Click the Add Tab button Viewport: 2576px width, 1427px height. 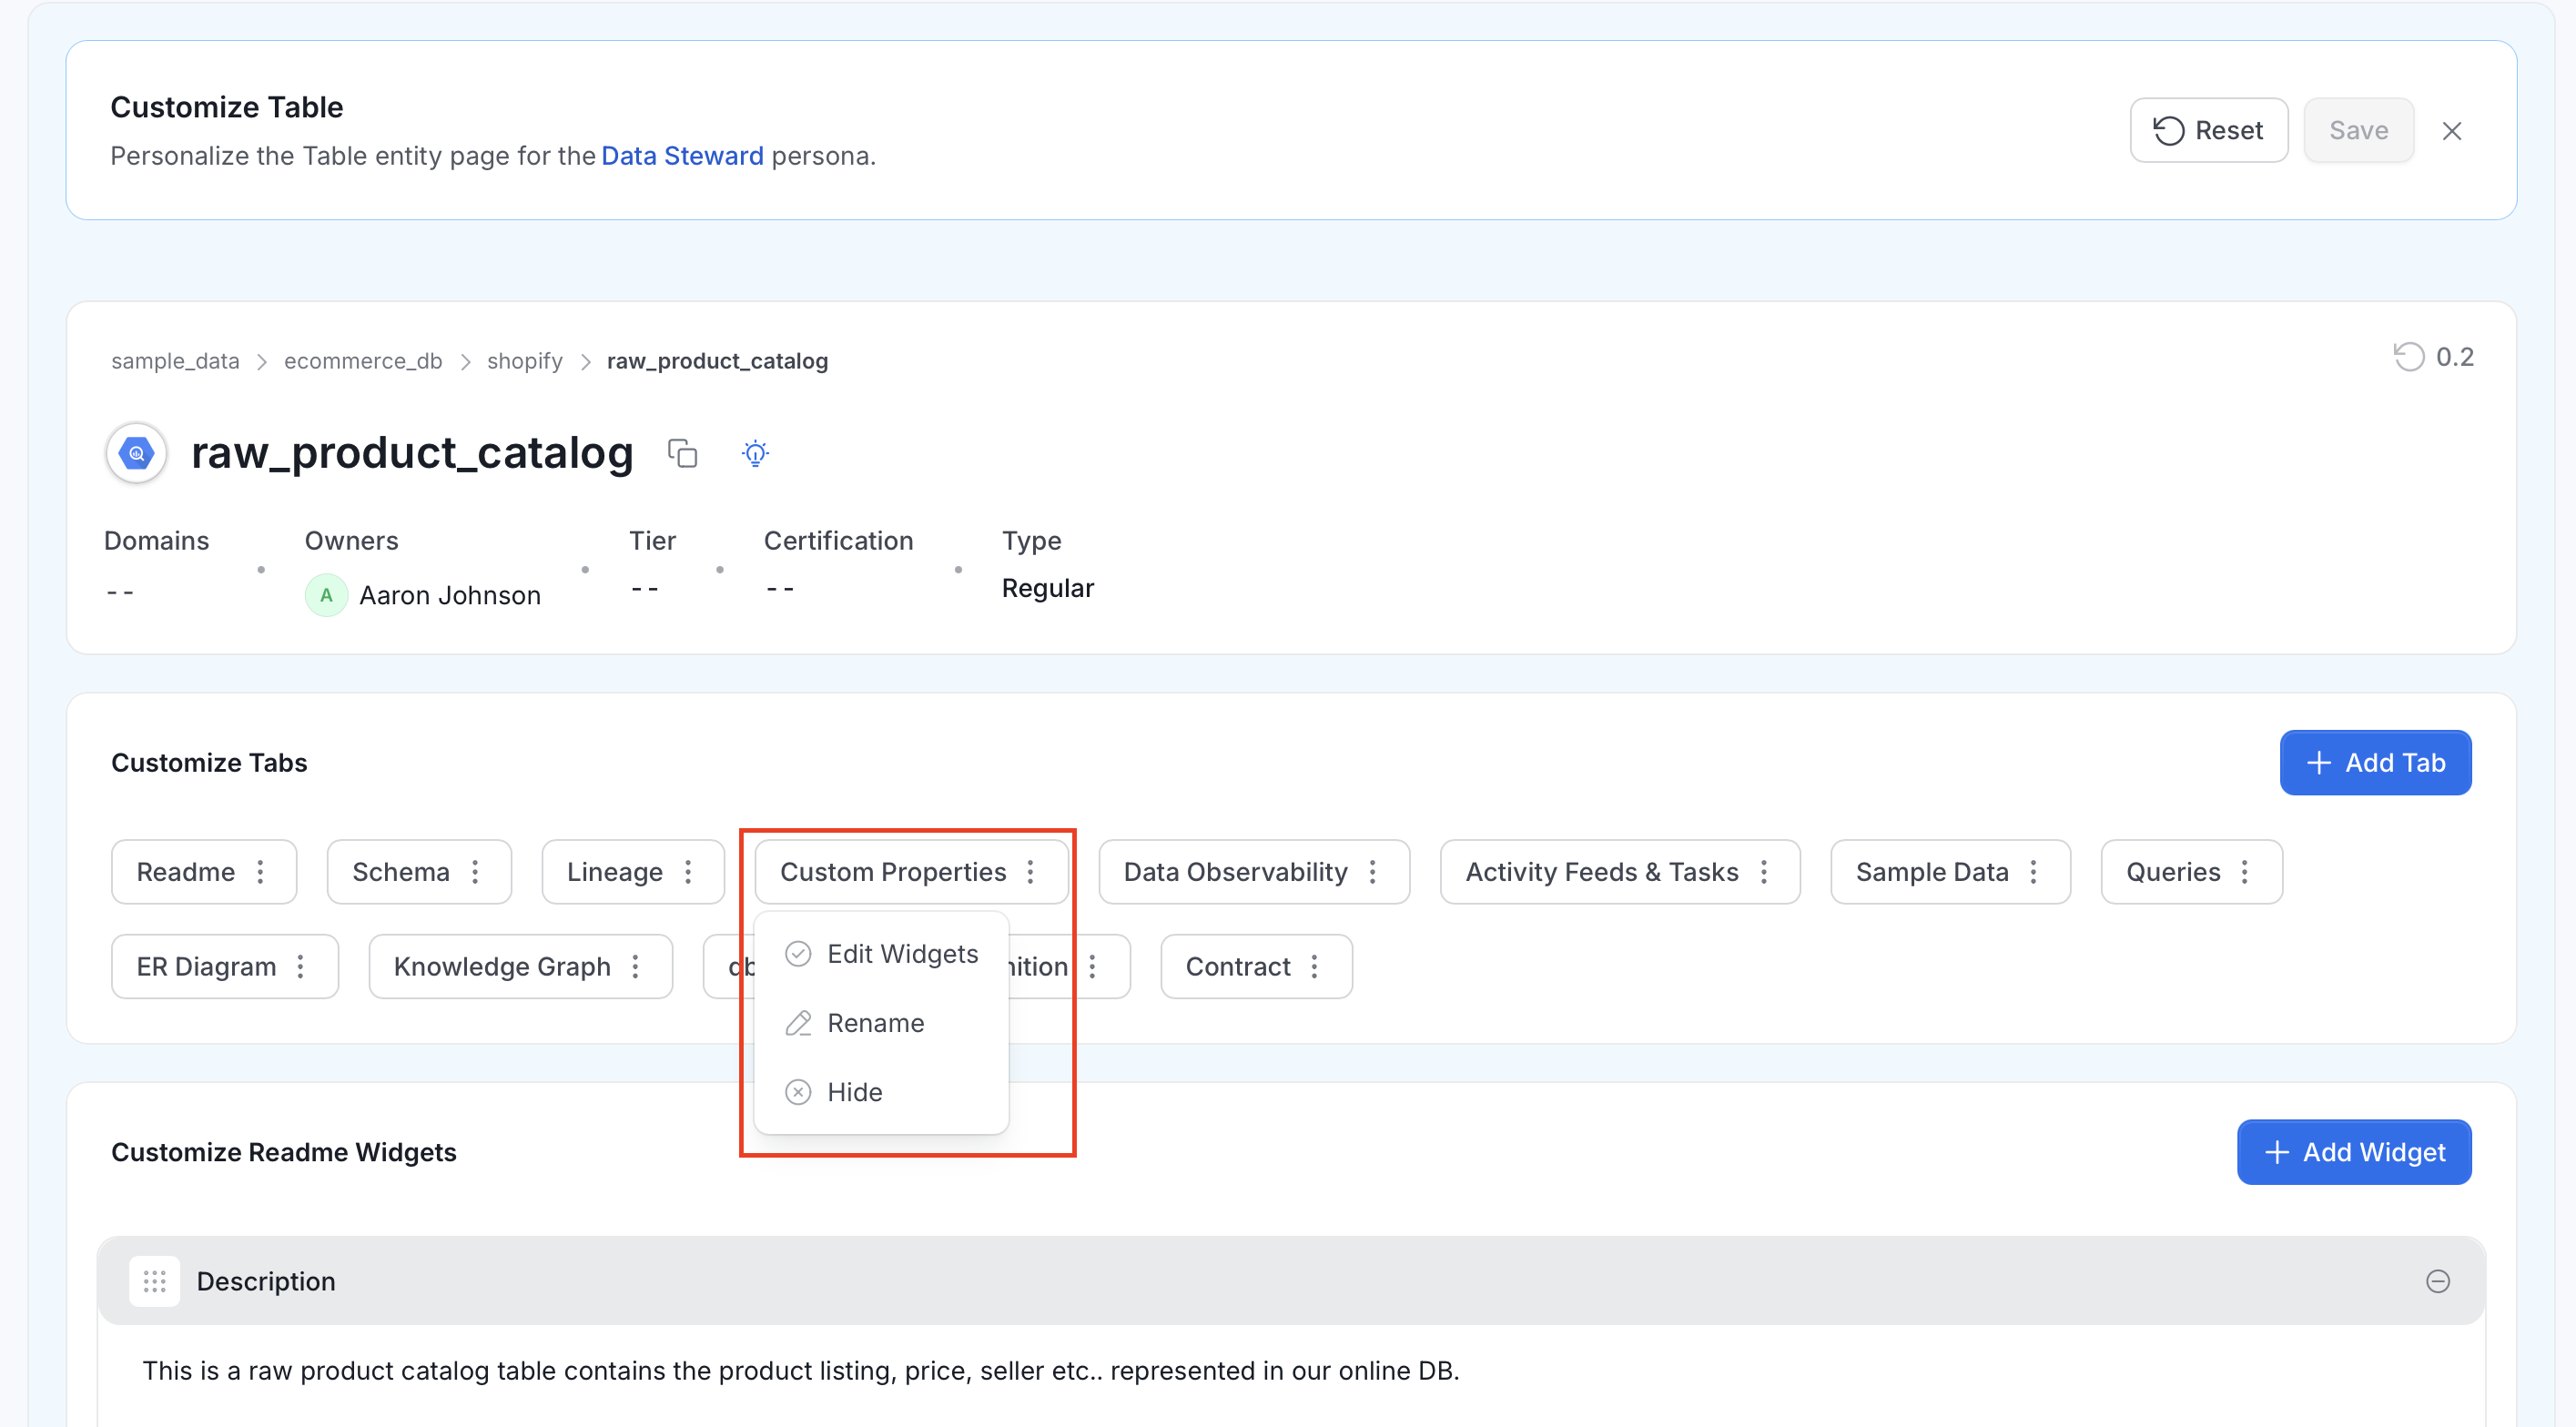[2375, 763]
